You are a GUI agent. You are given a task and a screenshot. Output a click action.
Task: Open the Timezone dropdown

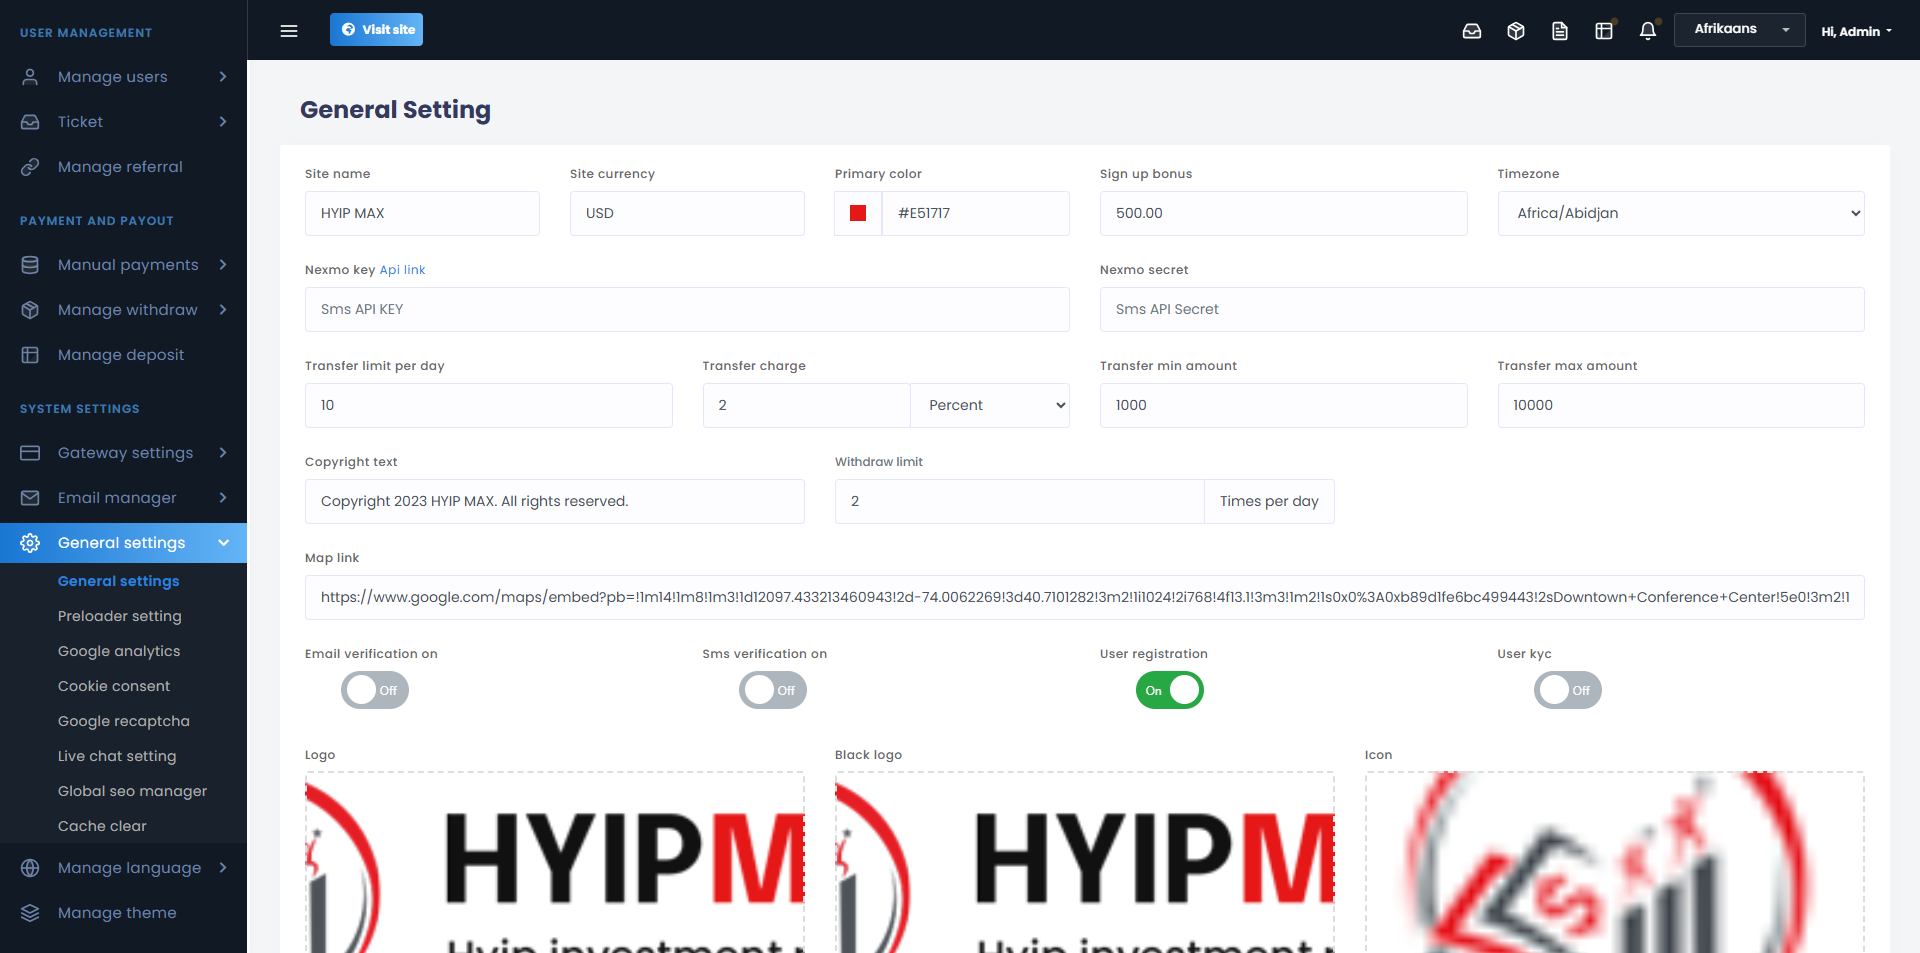point(1680,213)
